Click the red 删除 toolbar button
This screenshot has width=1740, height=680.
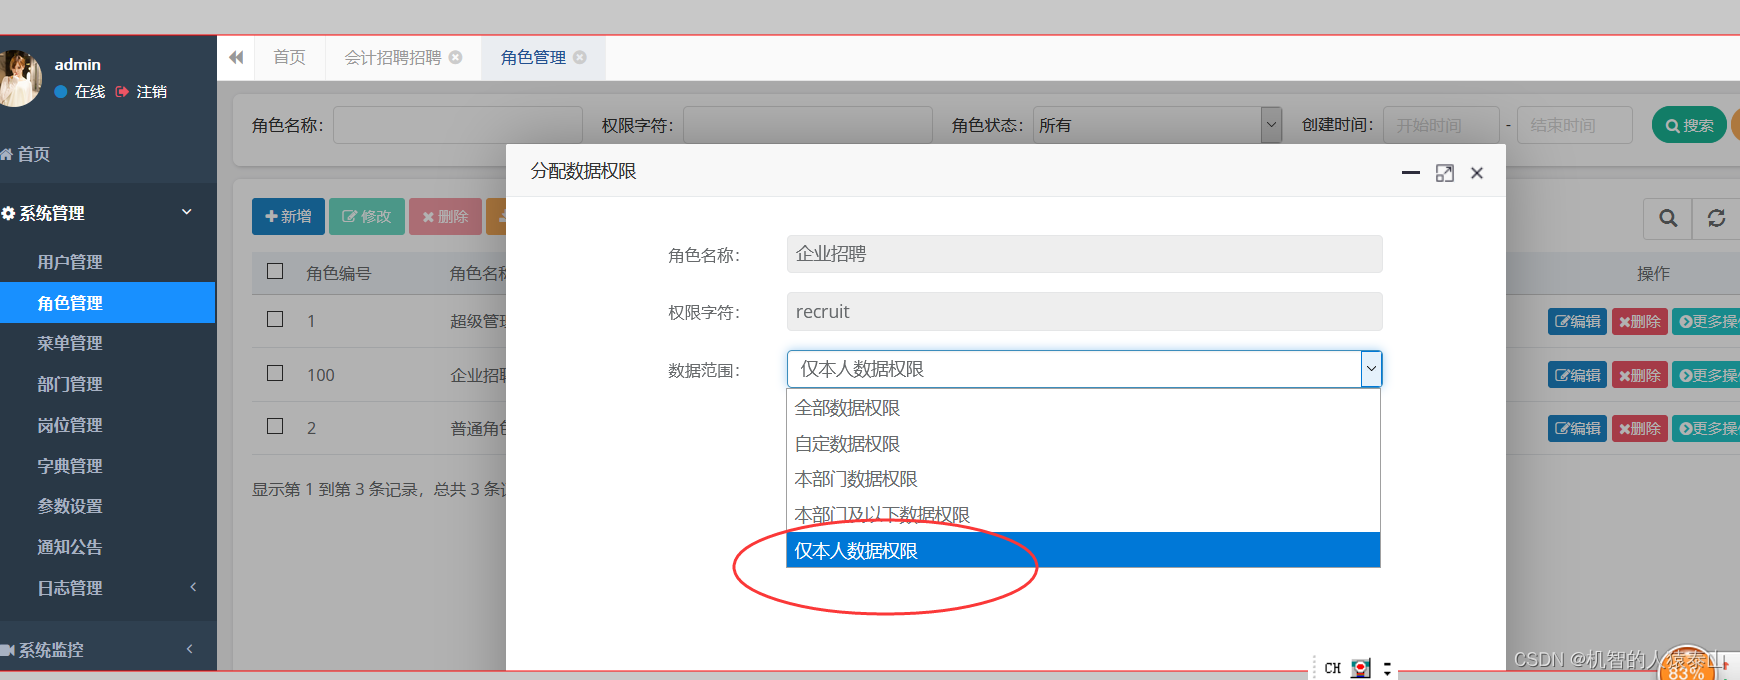pyautogui.click(x=445, y=216)
